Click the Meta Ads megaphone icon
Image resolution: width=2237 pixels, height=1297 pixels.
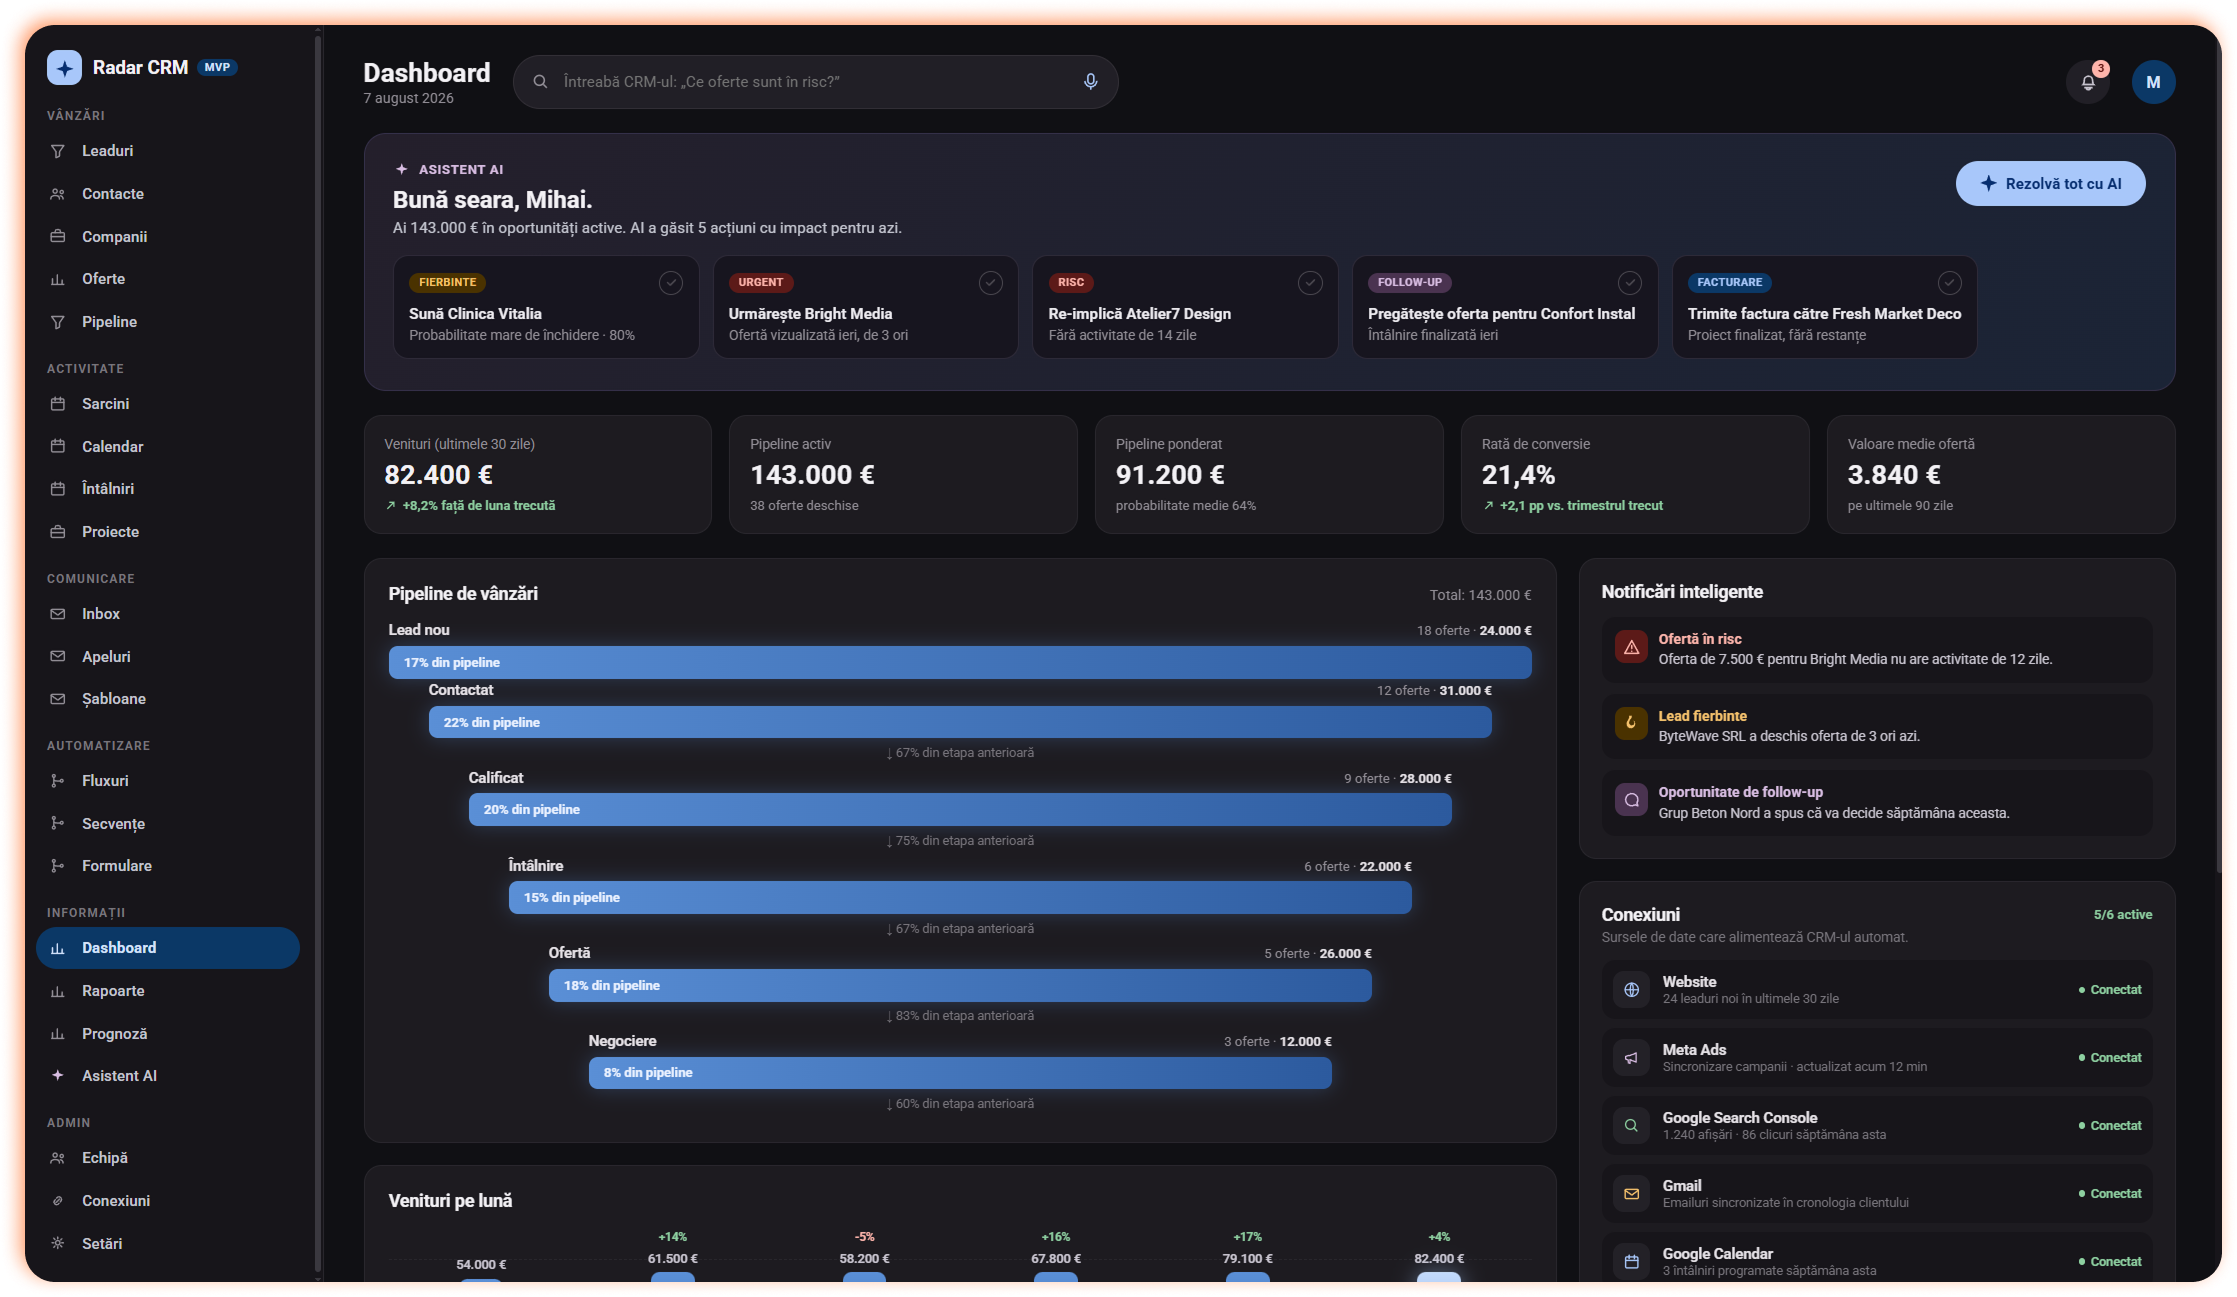point(1631,1058)
